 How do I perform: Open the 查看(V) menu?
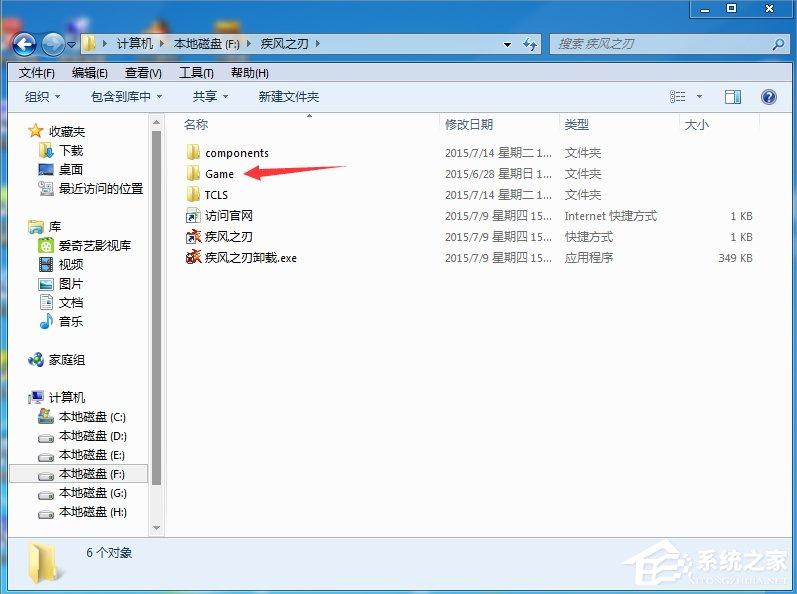(x=143, y=73)
